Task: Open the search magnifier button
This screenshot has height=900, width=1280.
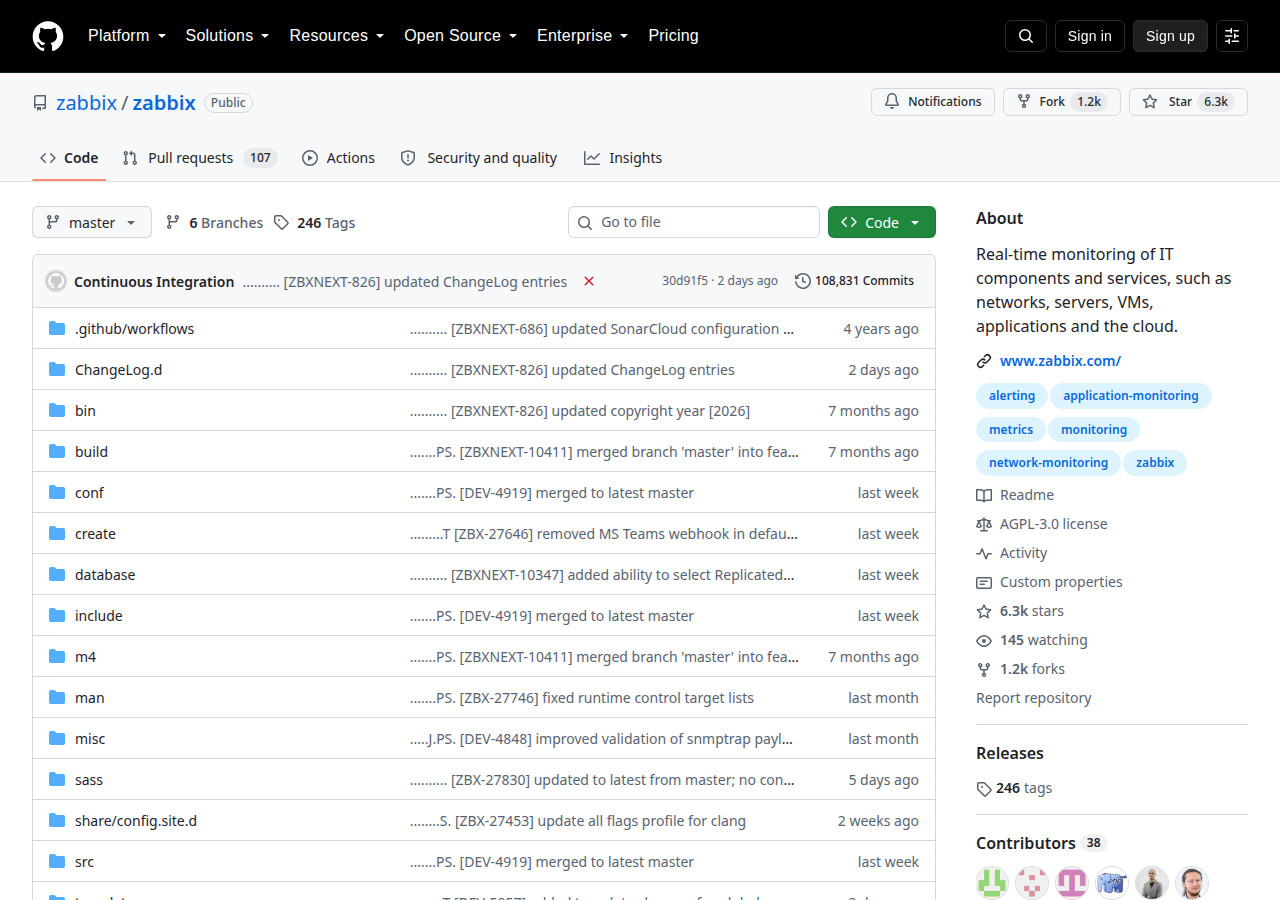Action: click(x=1026, y=36)
